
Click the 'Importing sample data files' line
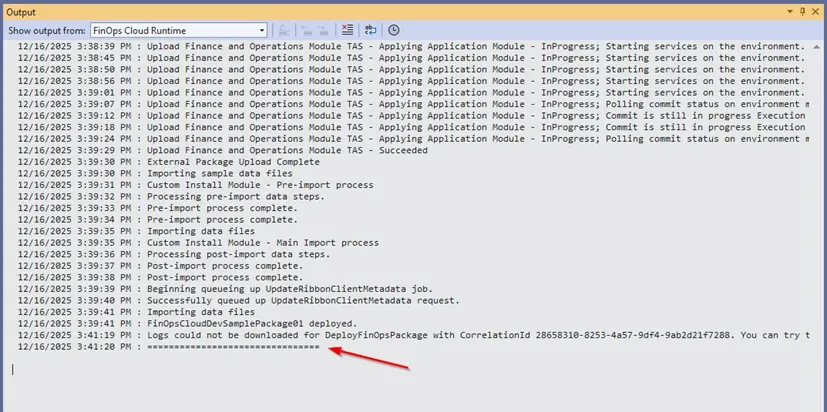[155, 174]
